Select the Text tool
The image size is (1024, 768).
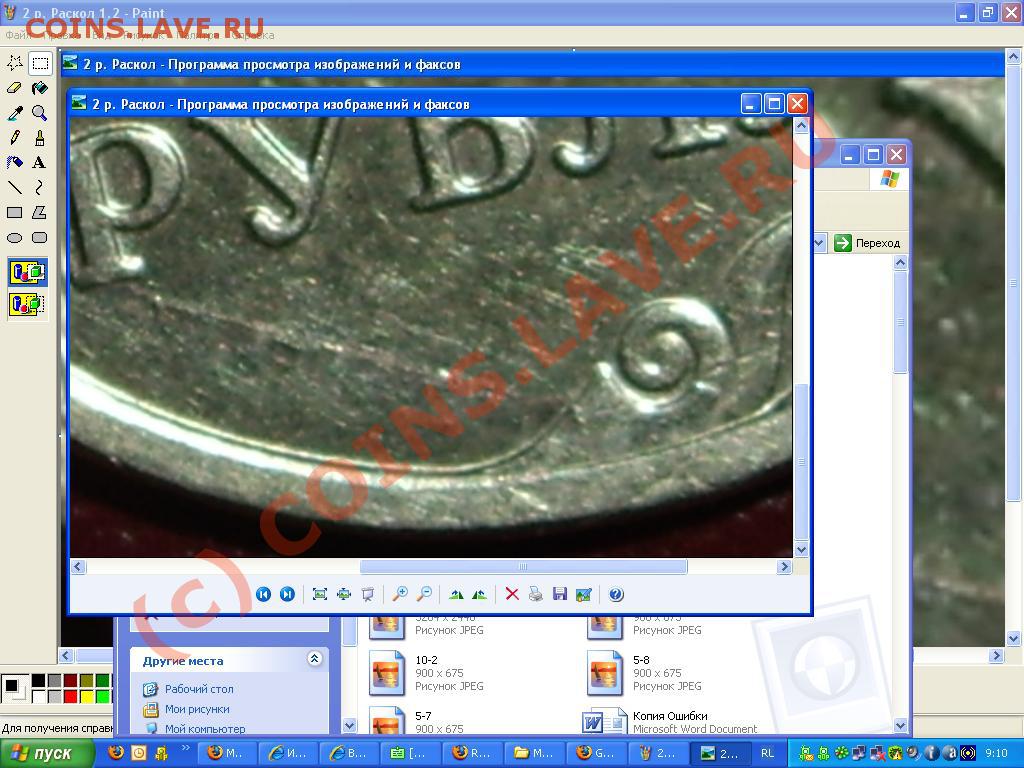point(40,163)
